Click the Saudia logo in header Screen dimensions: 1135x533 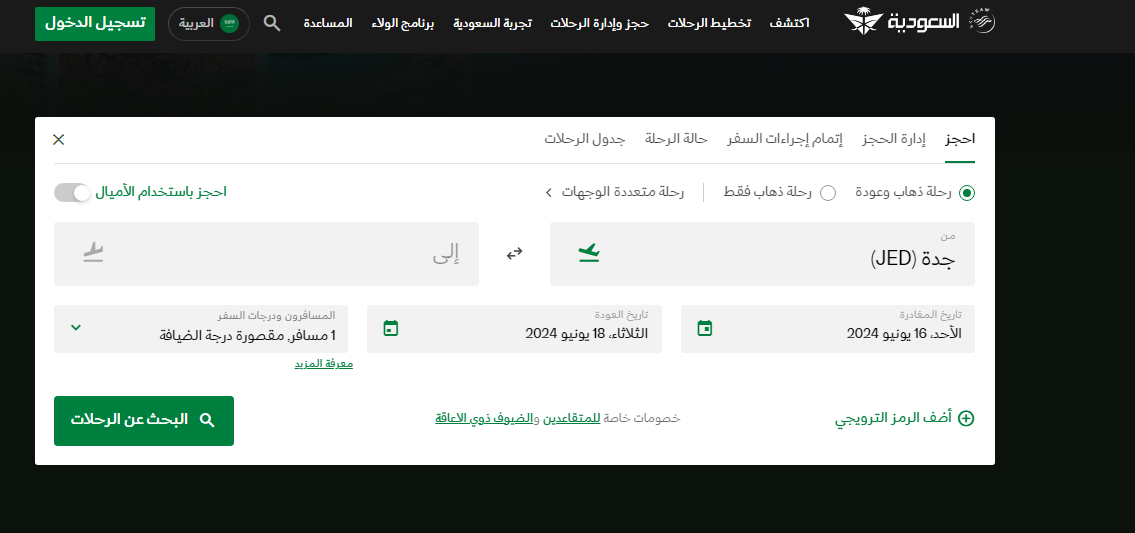pos(919,22)
